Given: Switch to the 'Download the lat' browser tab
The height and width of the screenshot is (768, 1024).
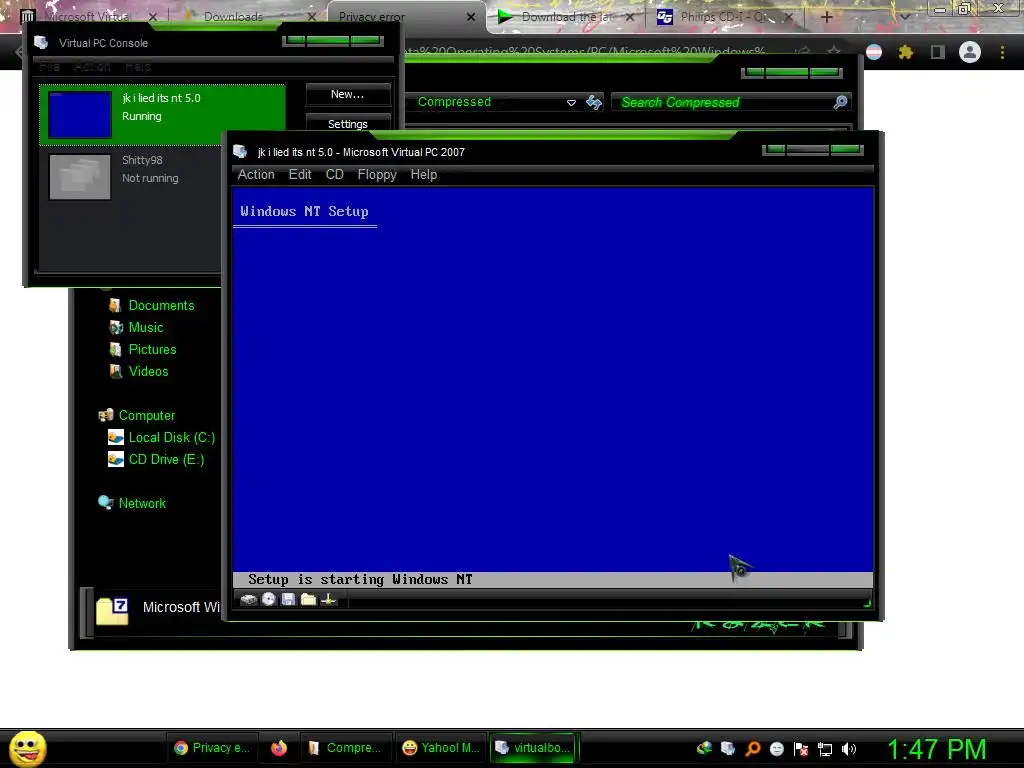Looking at the screenshot, I should [567, 16].
